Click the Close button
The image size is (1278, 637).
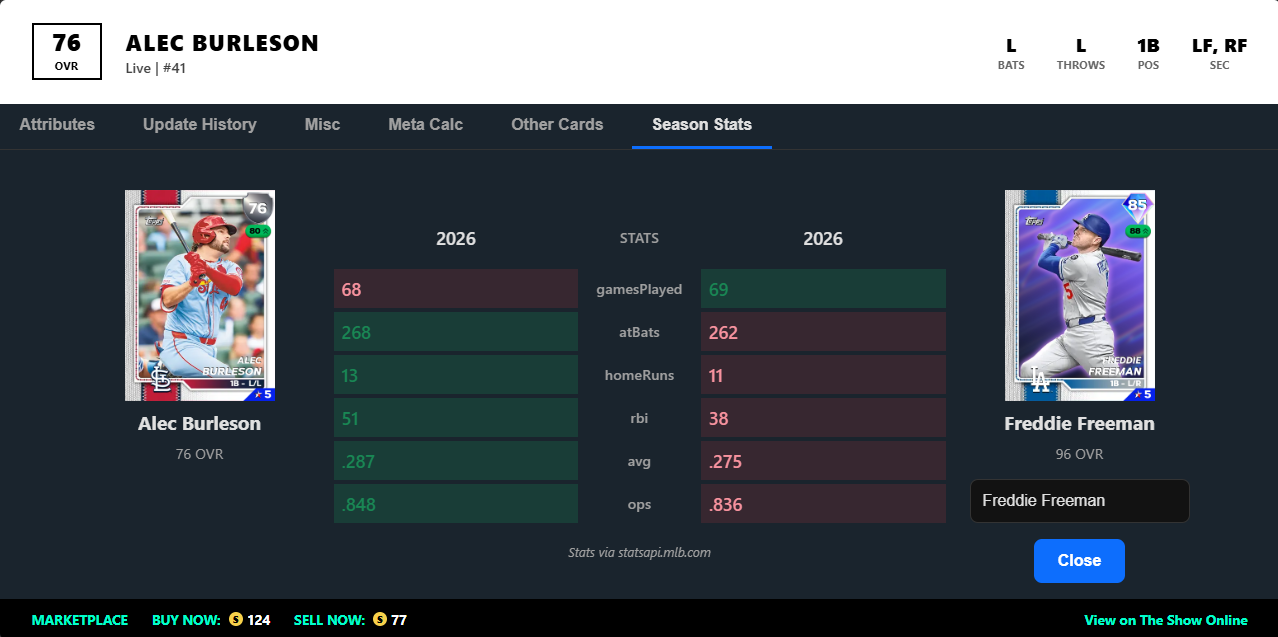point(1079,561)
